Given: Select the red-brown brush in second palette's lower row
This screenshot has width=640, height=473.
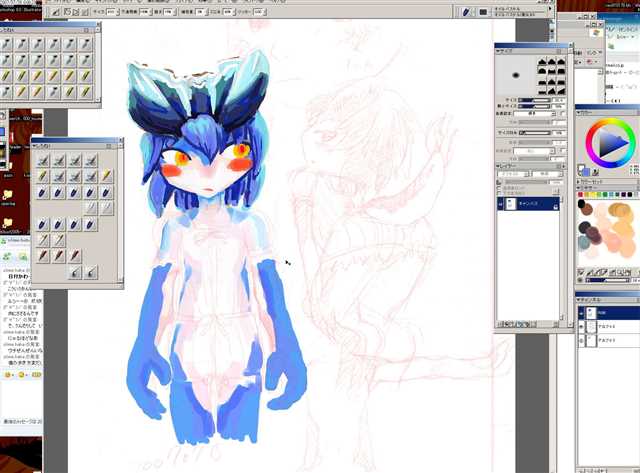Looking at the screenshot, I should tap(44, 255).
